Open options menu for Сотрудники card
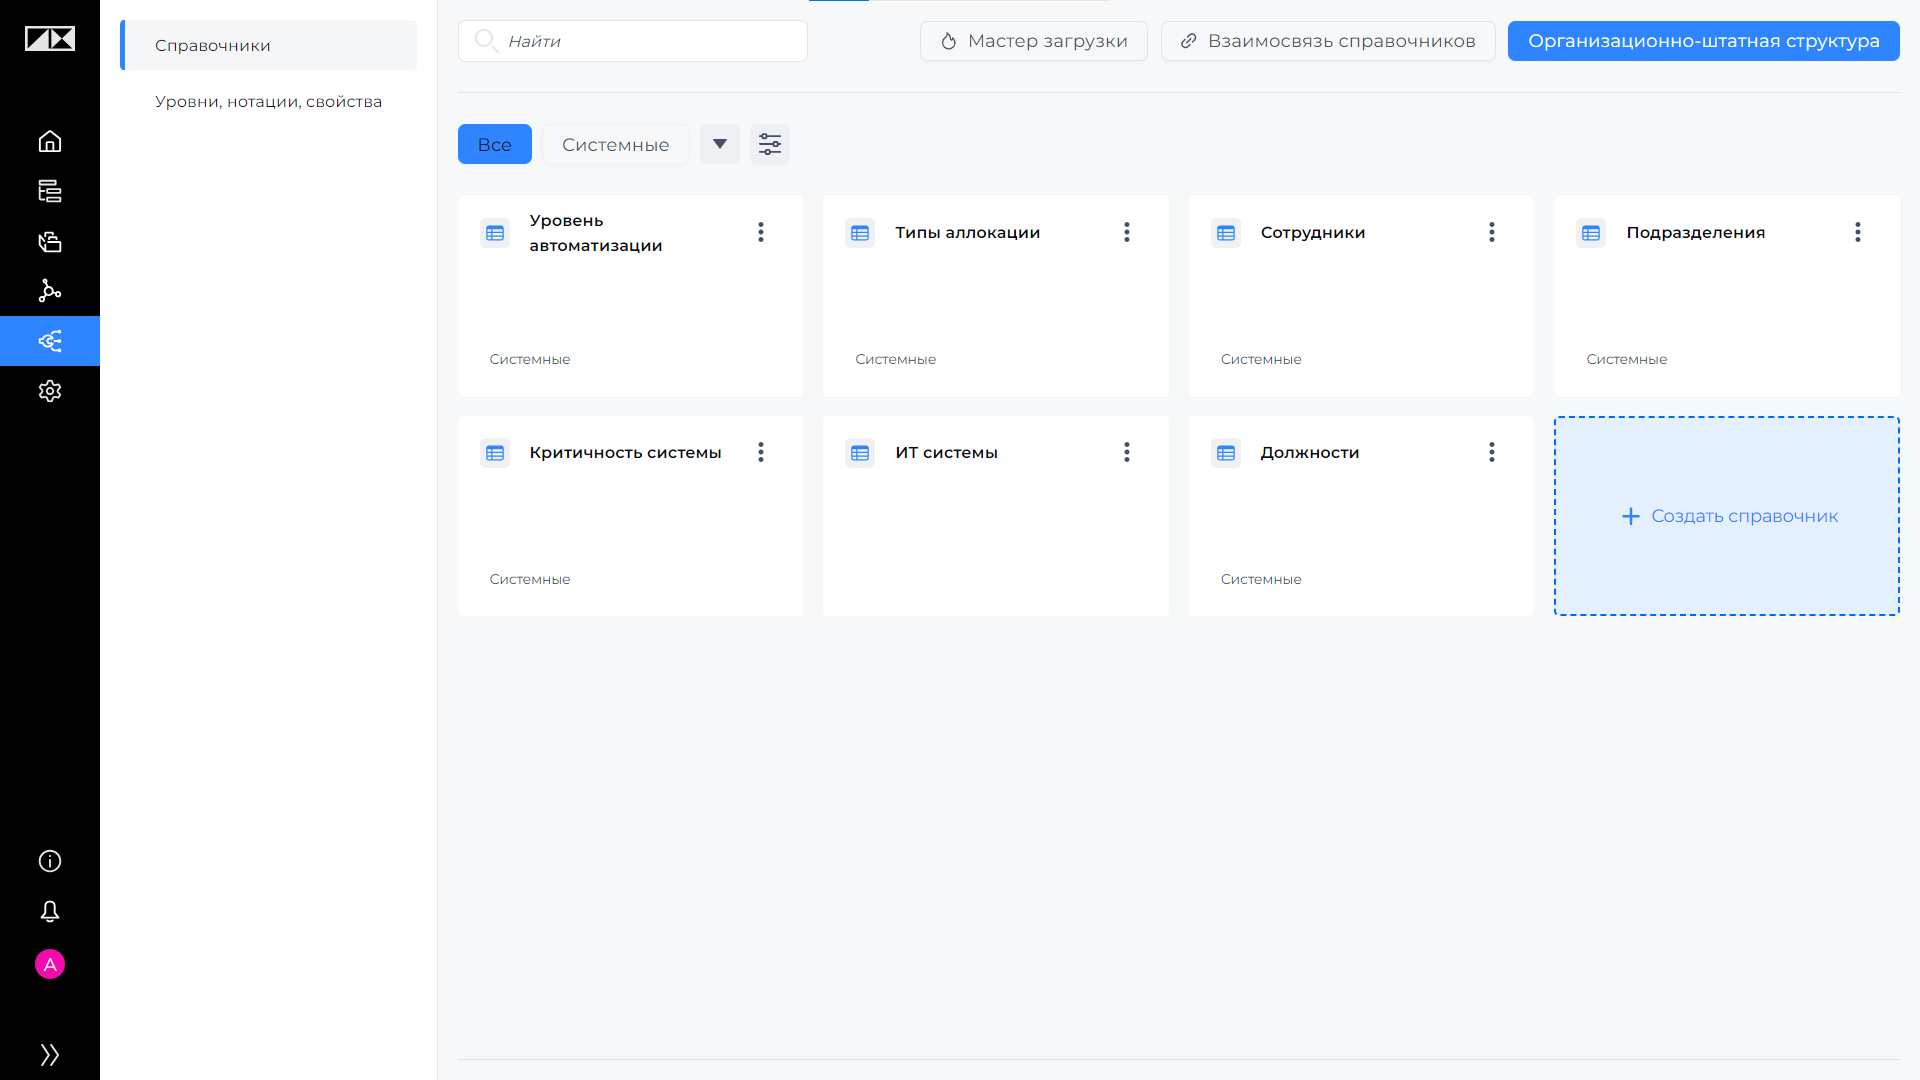The width and height of the screenshot is (1920, 1080). coord(1492,232)
